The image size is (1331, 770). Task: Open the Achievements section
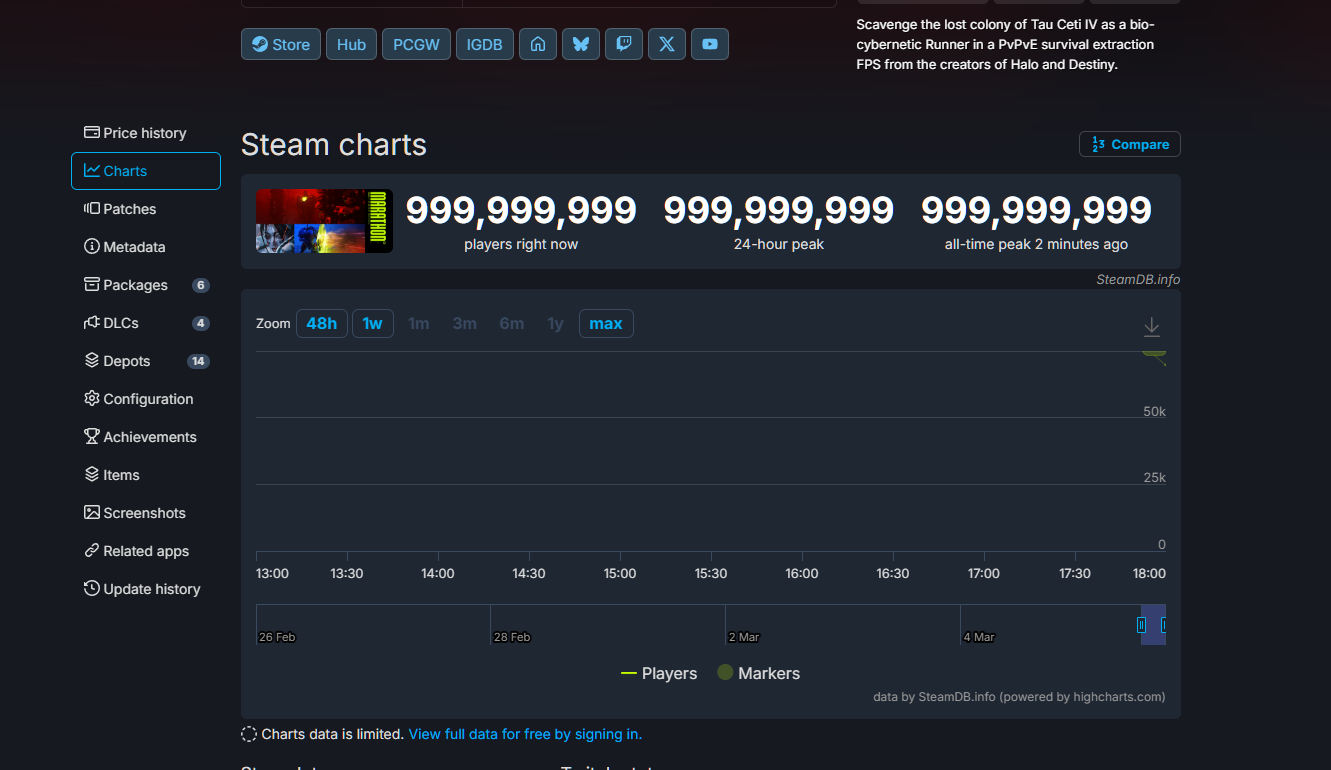146,437
